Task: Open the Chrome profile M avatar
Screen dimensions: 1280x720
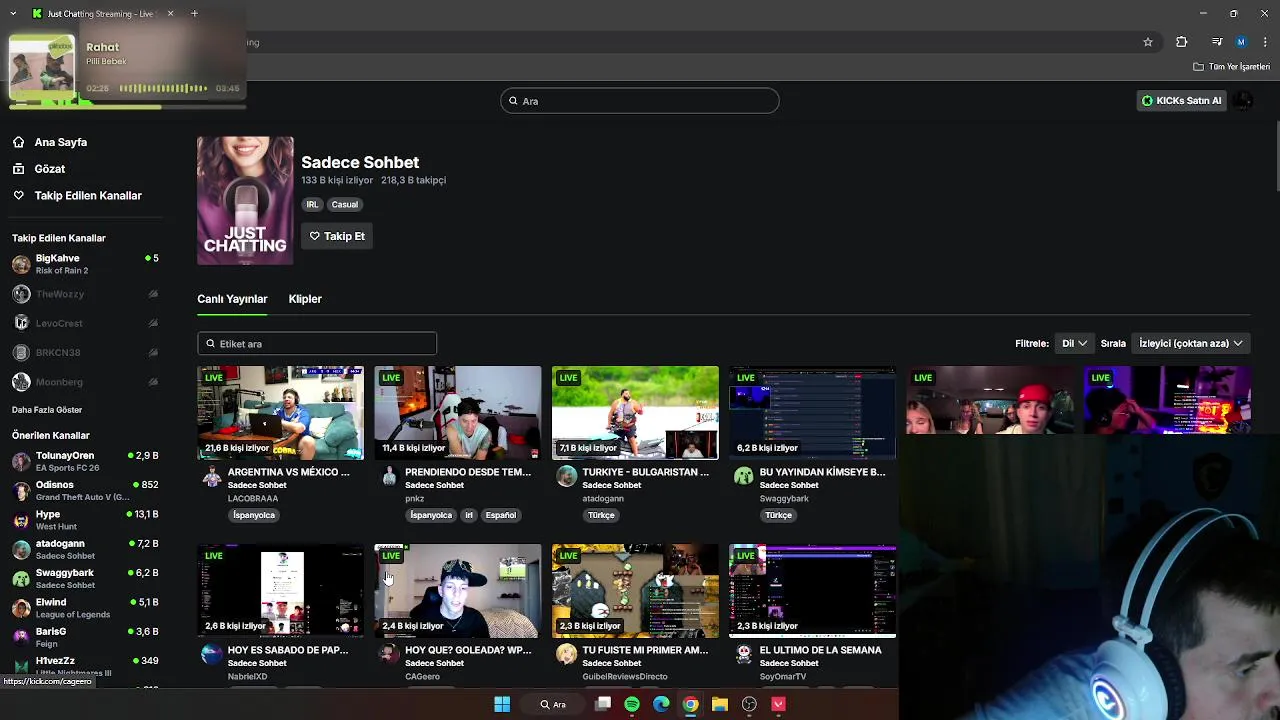Action: tap(1241, 42)
